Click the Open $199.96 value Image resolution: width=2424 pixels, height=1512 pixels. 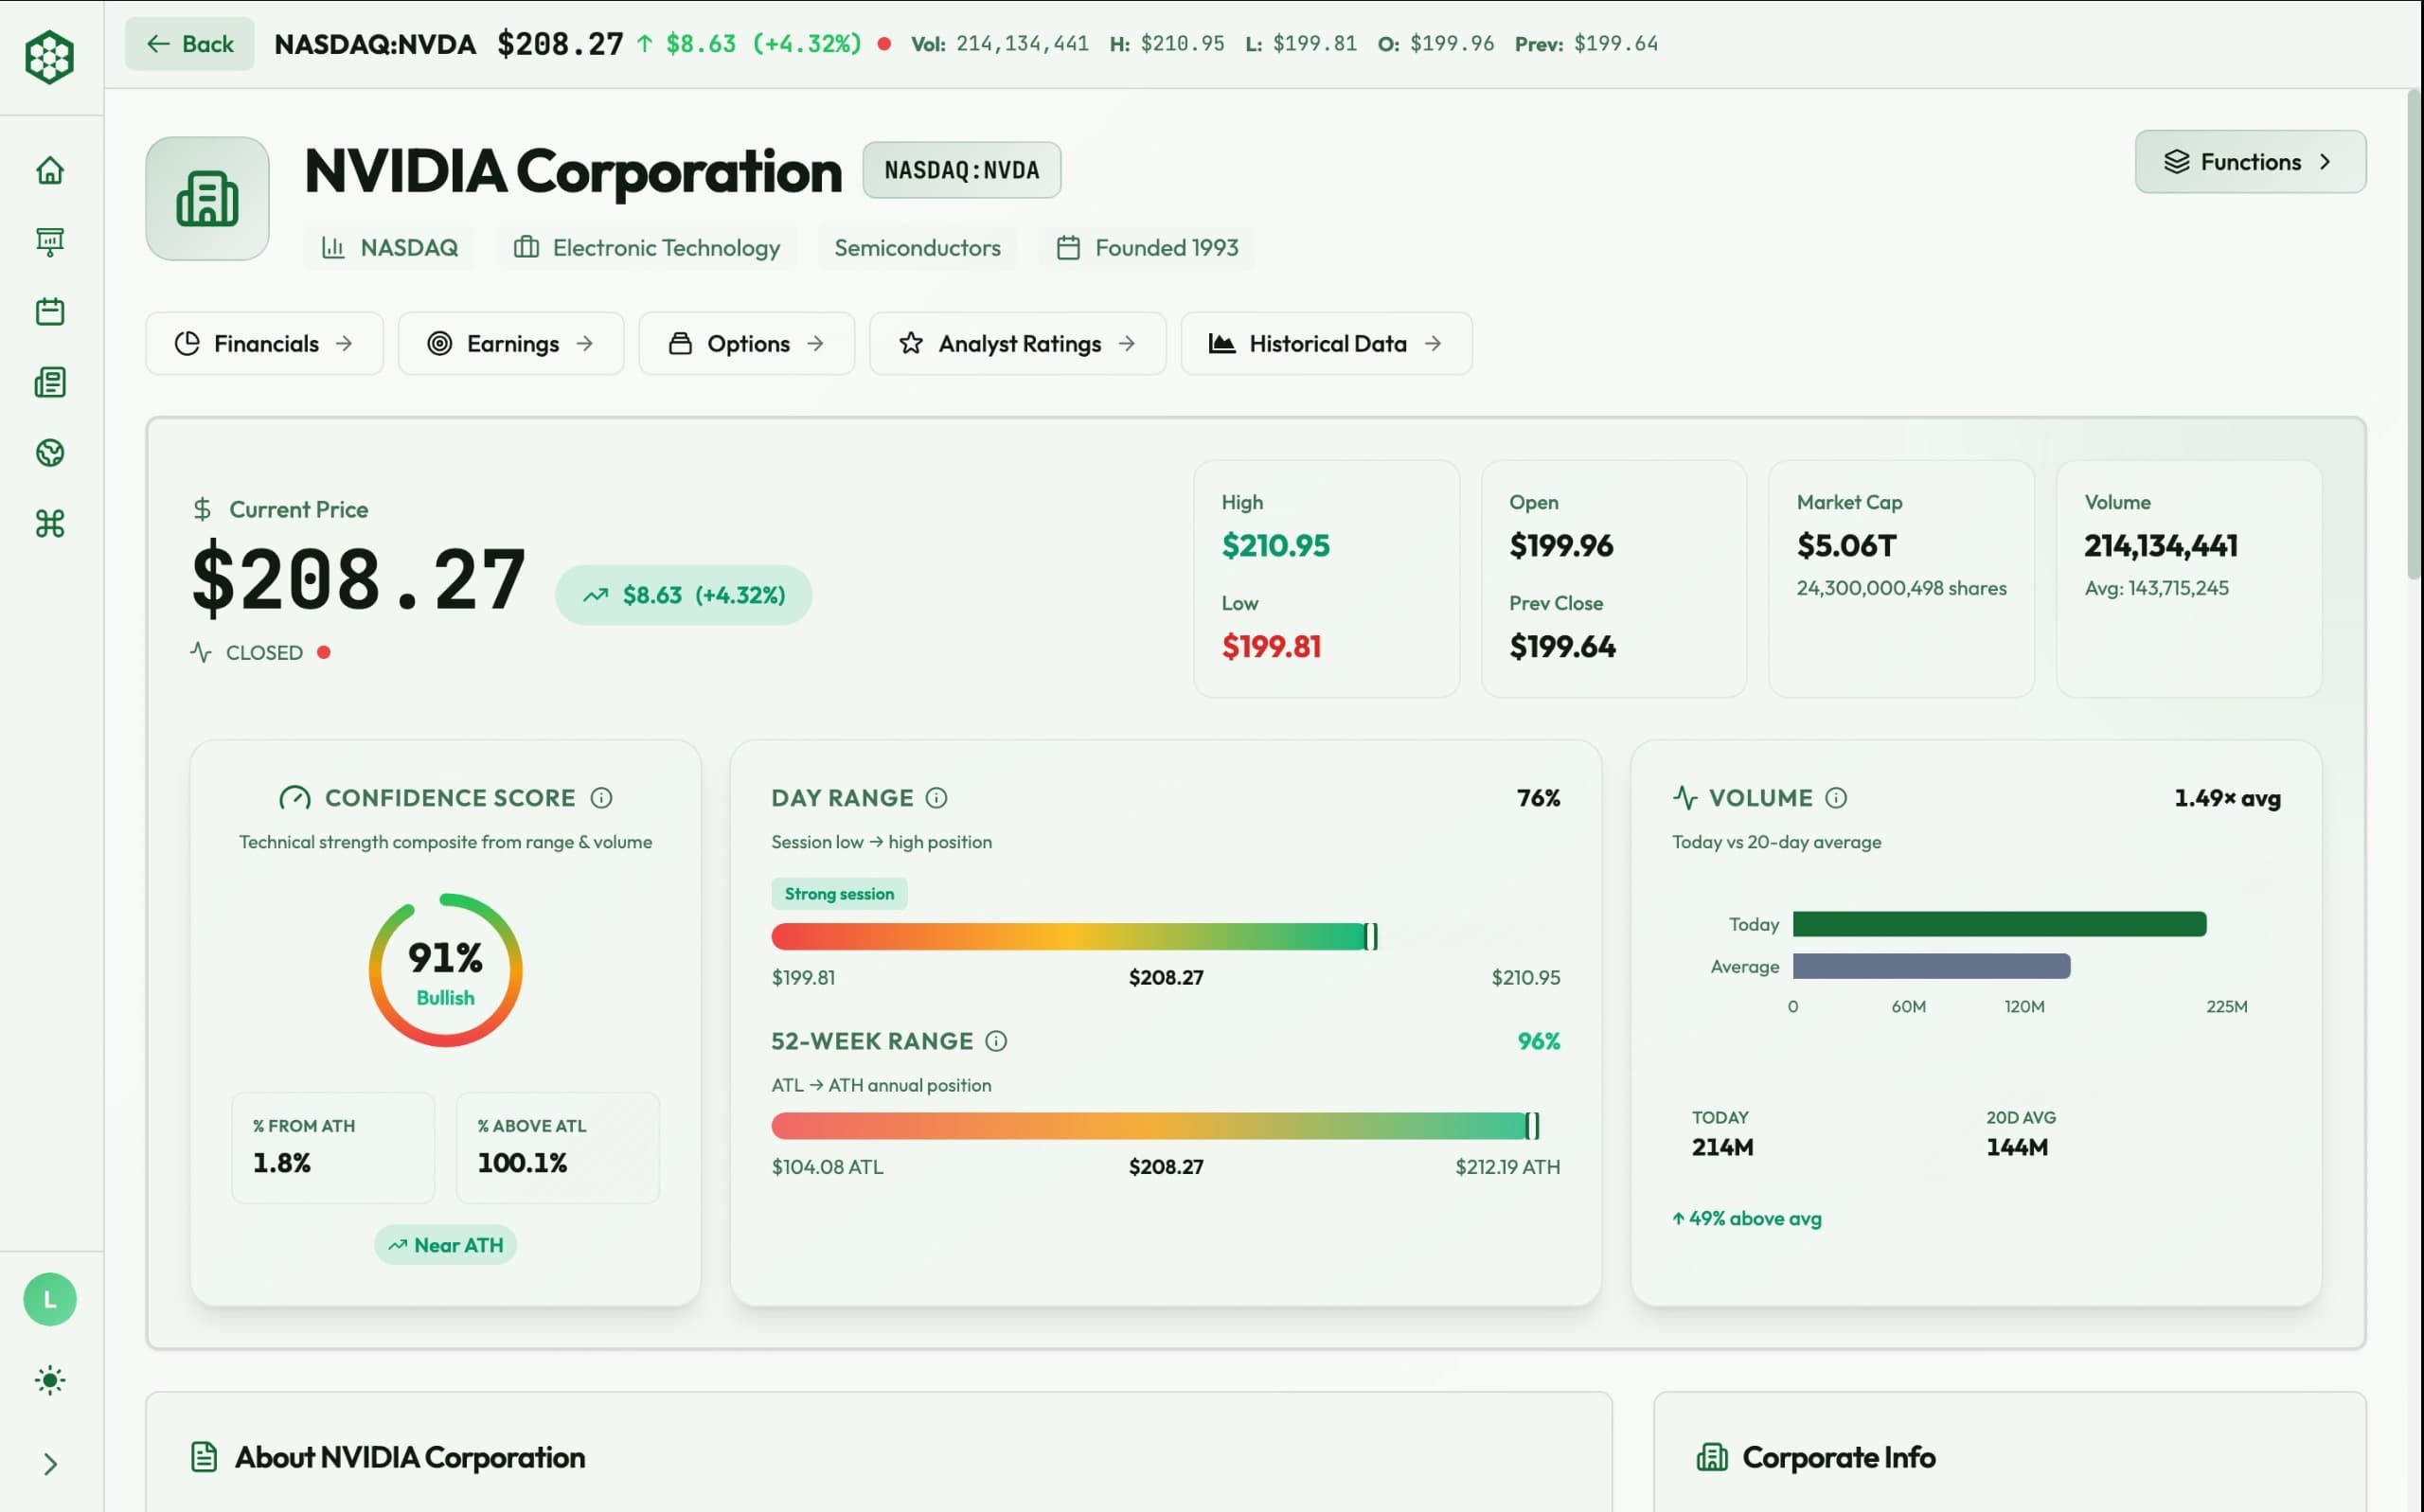pos(1561,546)
